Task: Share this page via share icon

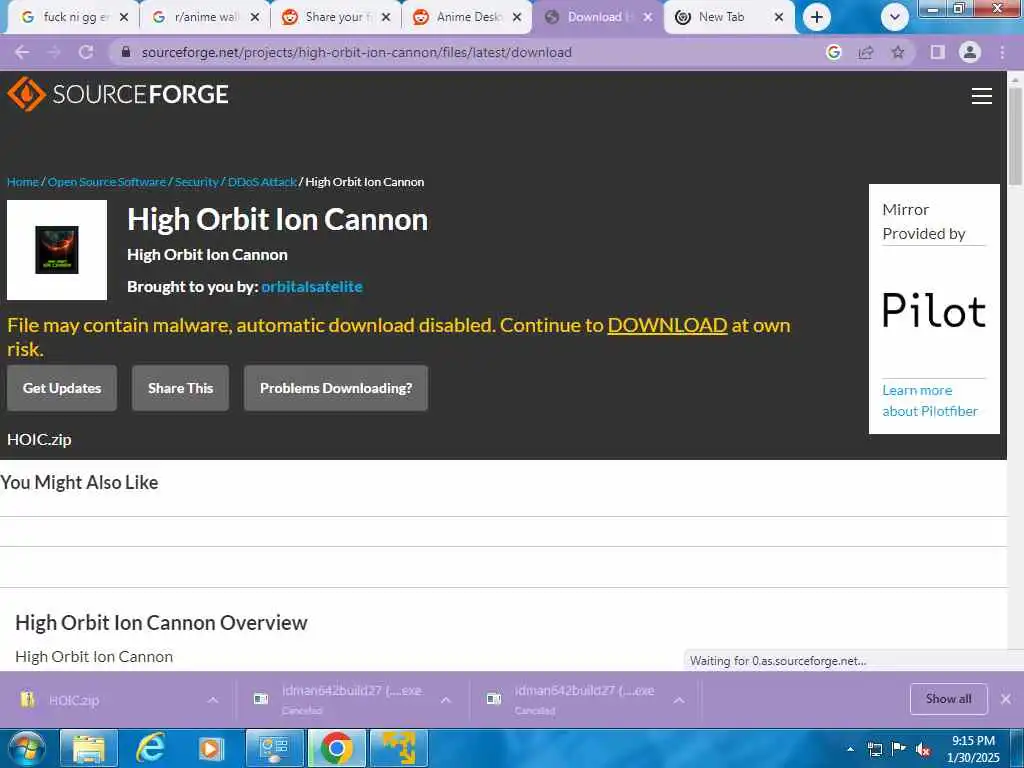Action: click(x=866, y=52)
